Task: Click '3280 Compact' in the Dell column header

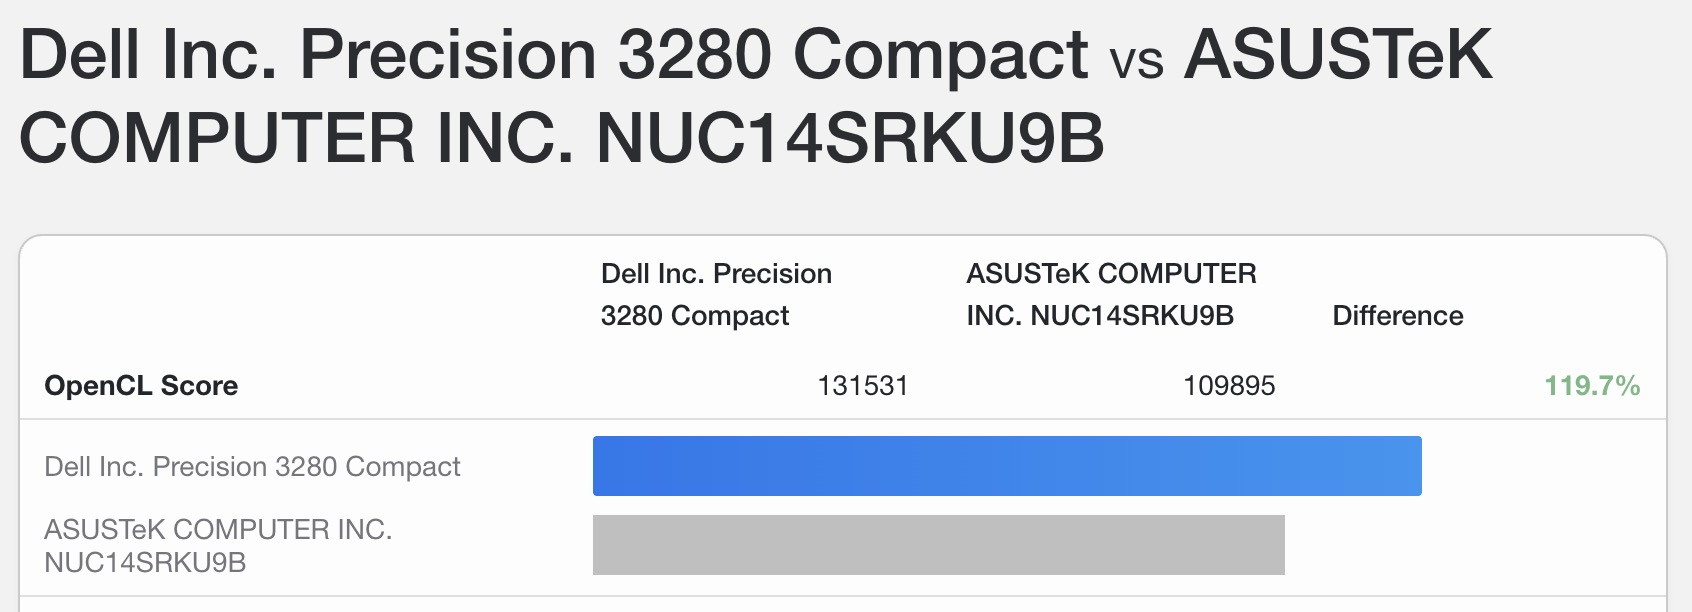Action: point(694,316)
